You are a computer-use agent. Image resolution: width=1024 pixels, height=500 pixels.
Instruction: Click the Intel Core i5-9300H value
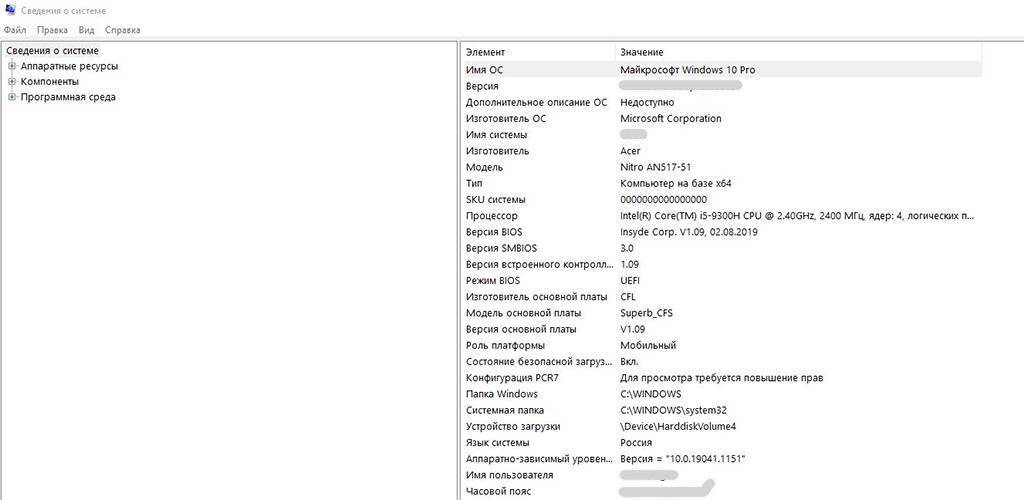tap(797, 215)
